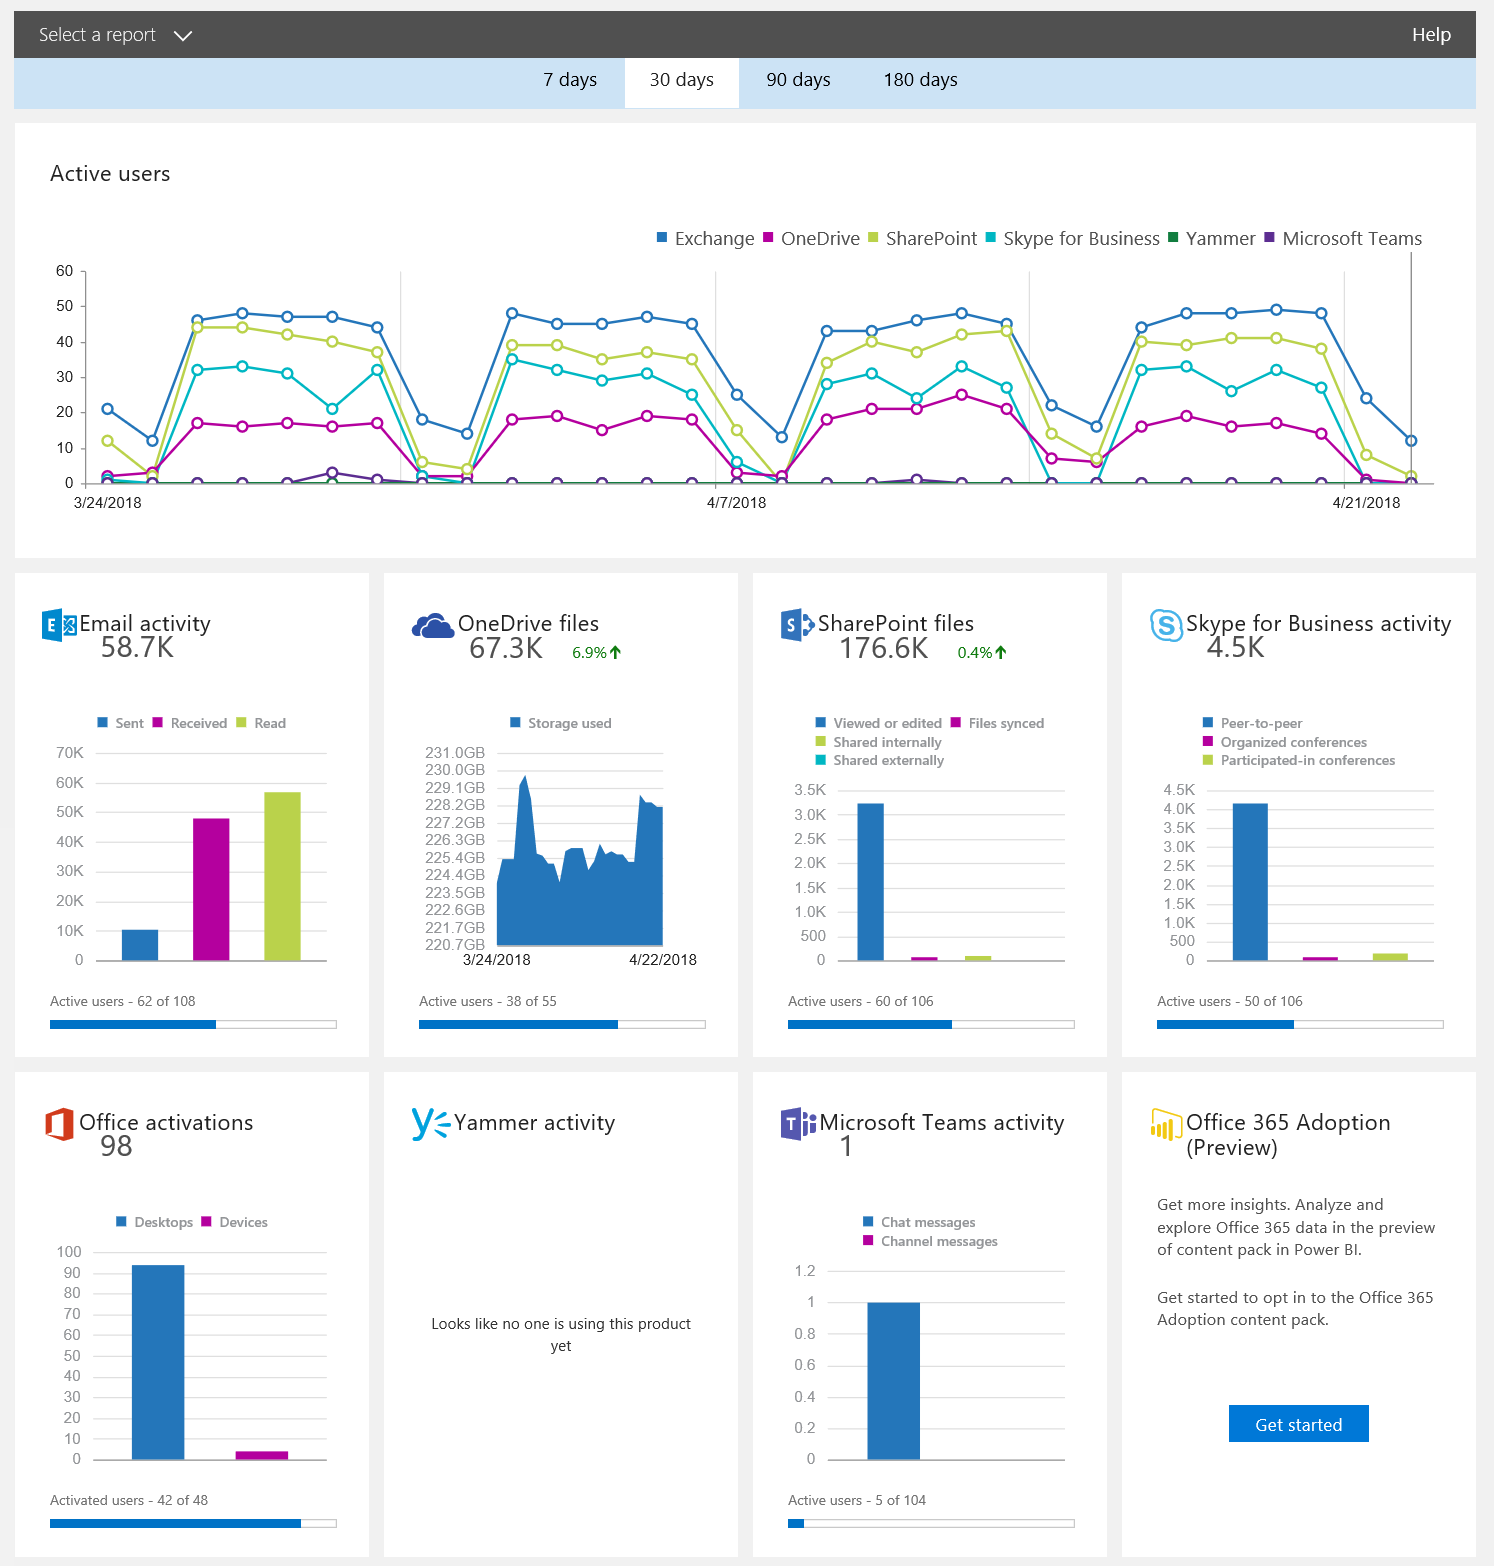Toggle Chat messages legend in Teams card
The width and height of the screenshot is (1494, 1566).
(918, 1222)
